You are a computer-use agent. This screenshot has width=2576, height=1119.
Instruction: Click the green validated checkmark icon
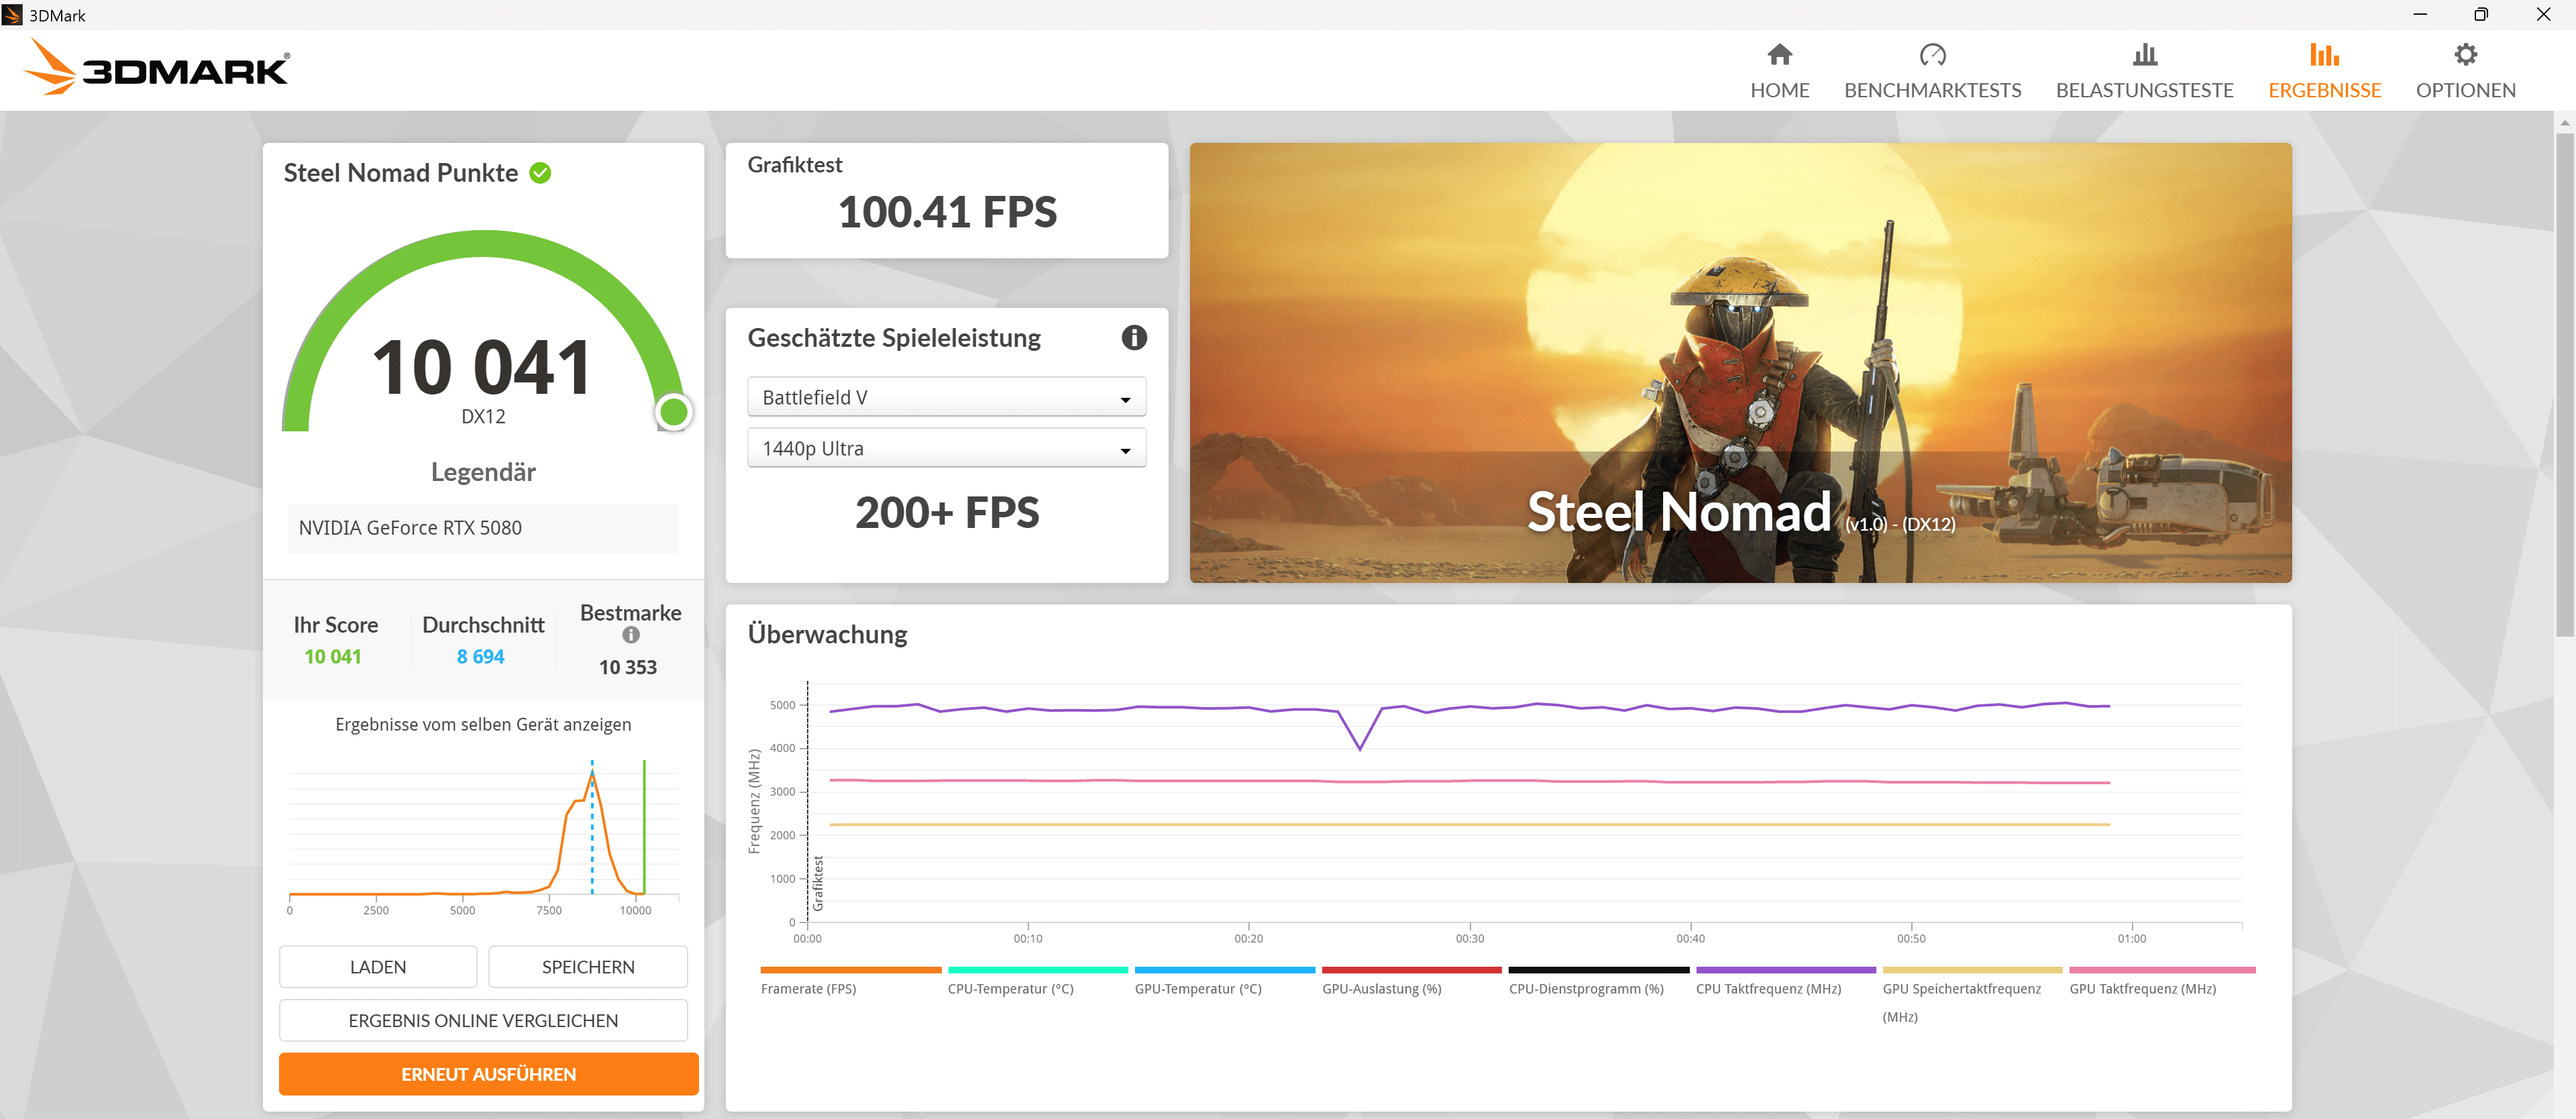[x=540, y=173]
